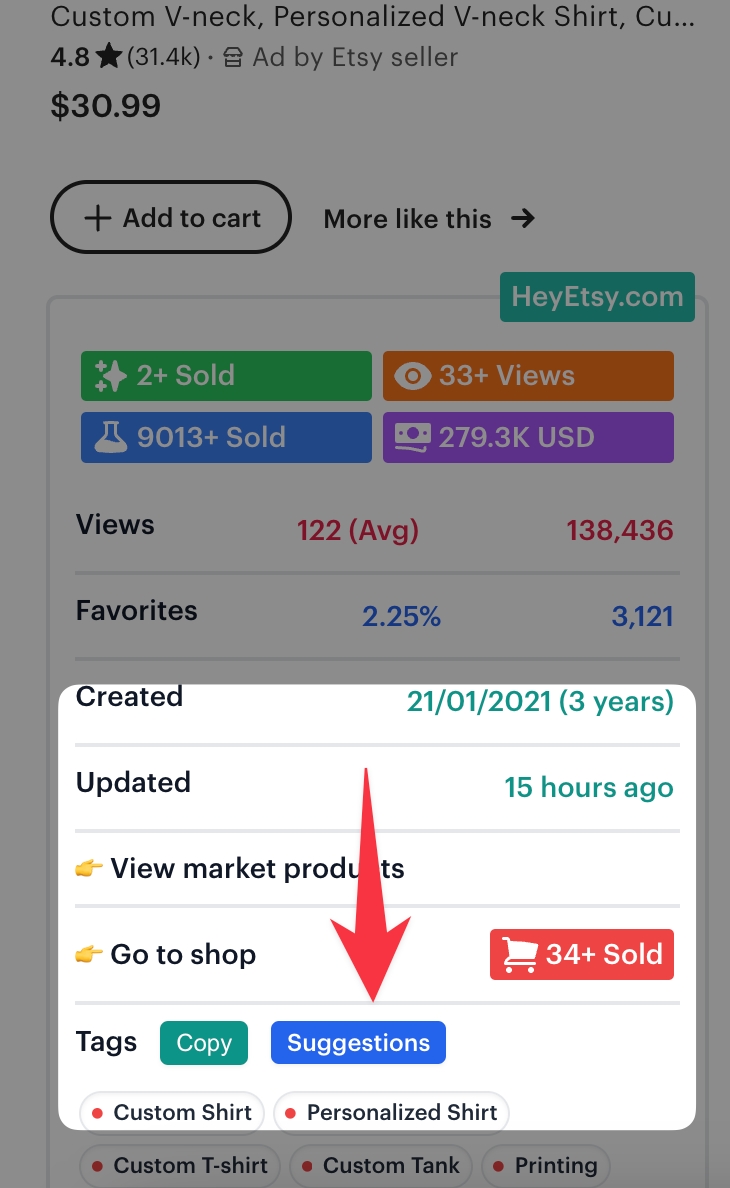Open tag Suggestions
Viewport: 730px width, 1188px height.
click(x=358, y=1043)
